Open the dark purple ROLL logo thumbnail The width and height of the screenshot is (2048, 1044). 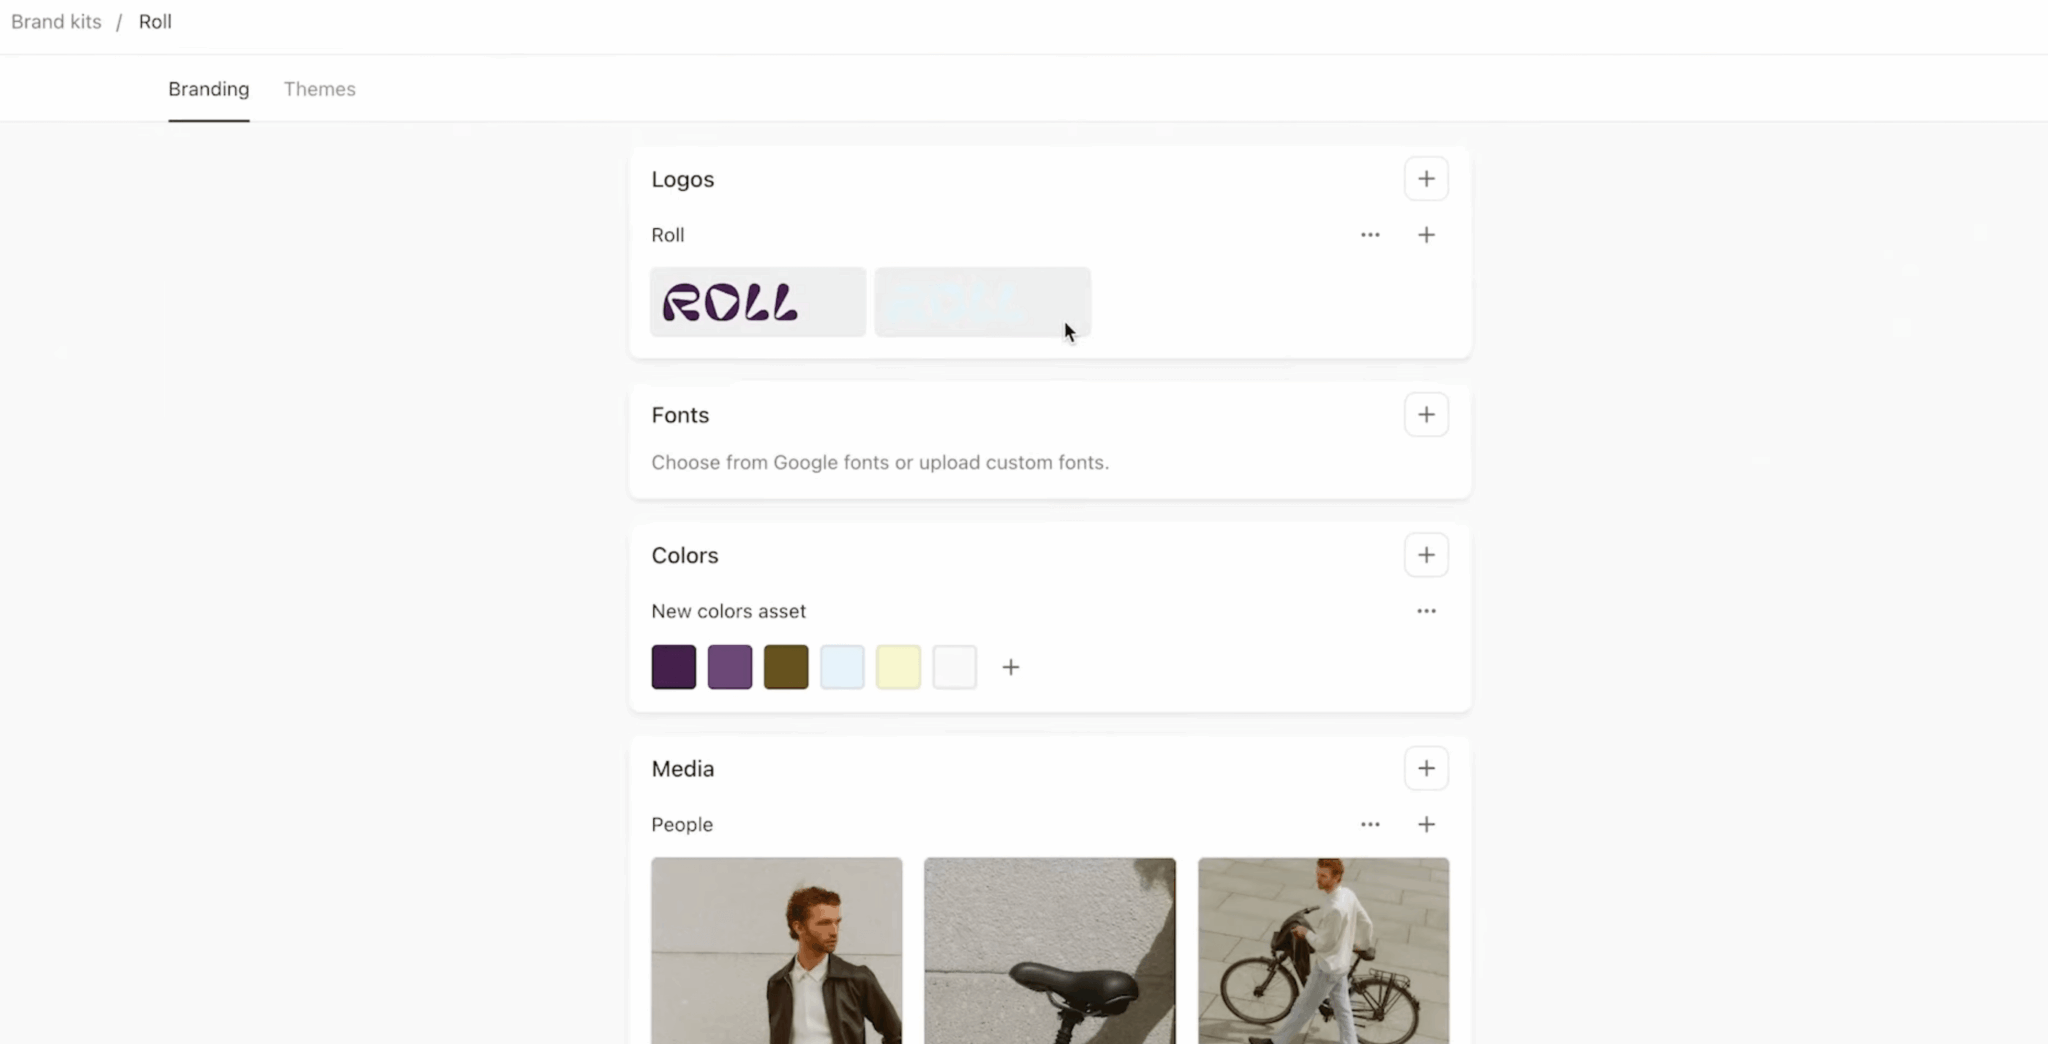pyautogui.click(x=758, y=302)
